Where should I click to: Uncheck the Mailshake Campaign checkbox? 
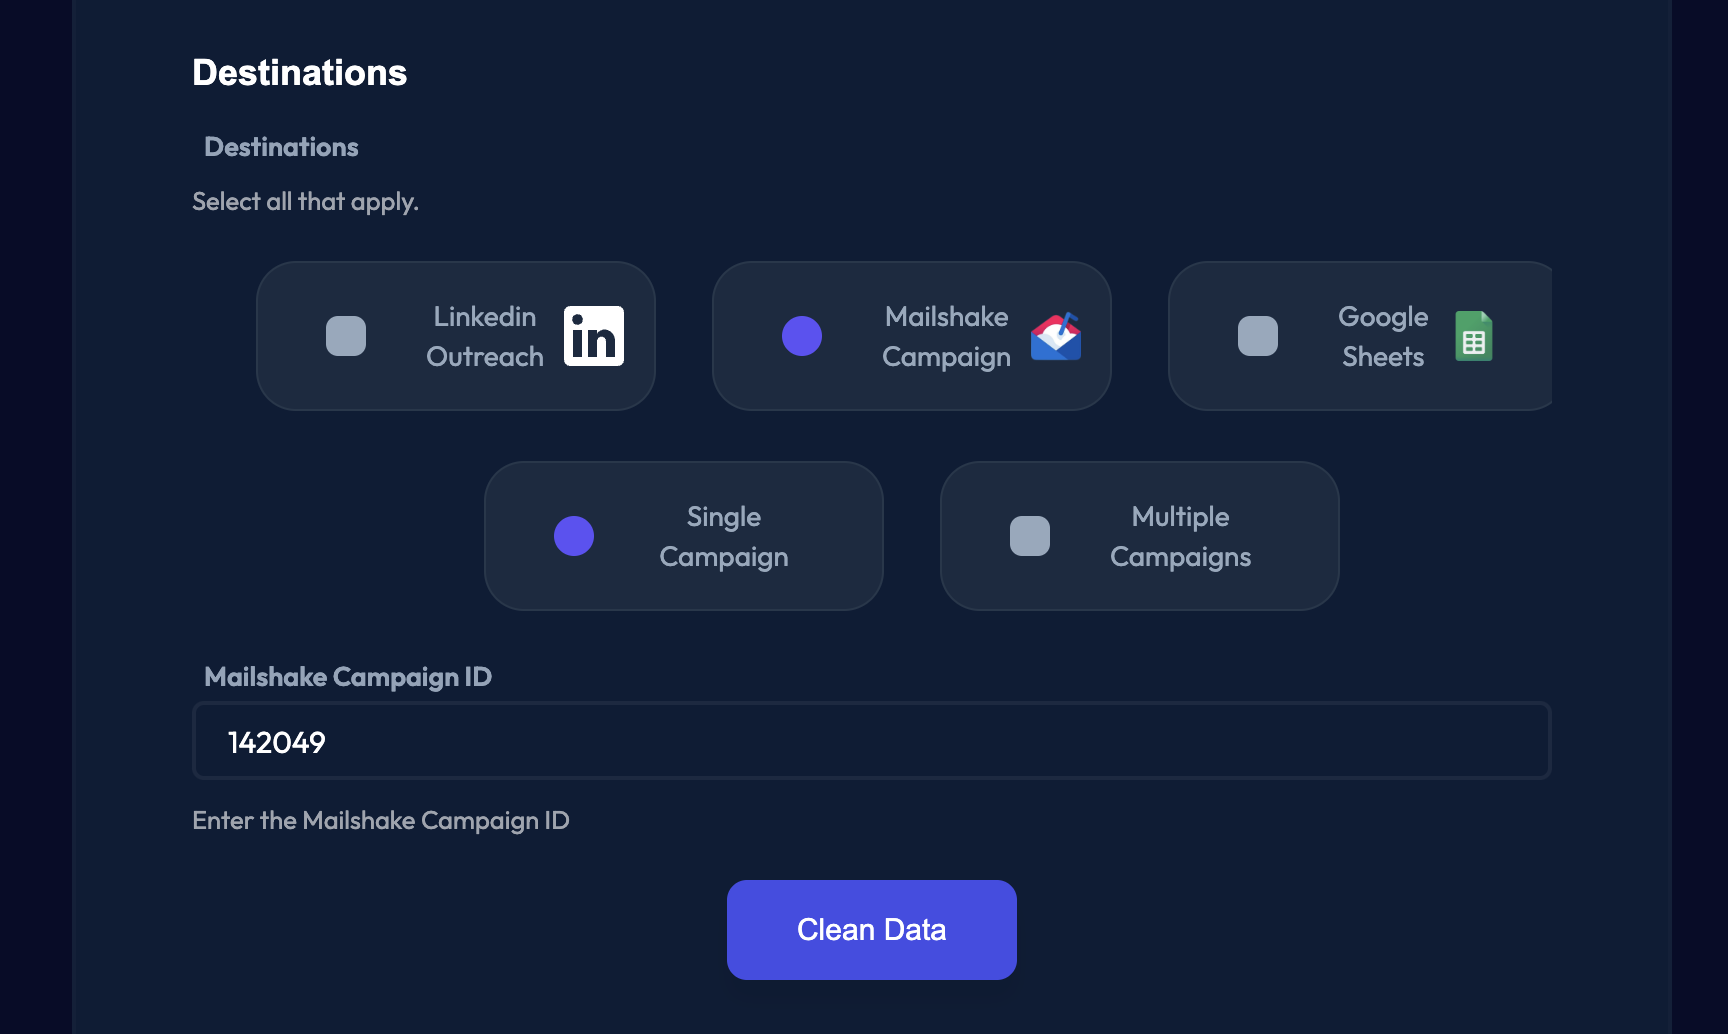(x=802, y=336)
